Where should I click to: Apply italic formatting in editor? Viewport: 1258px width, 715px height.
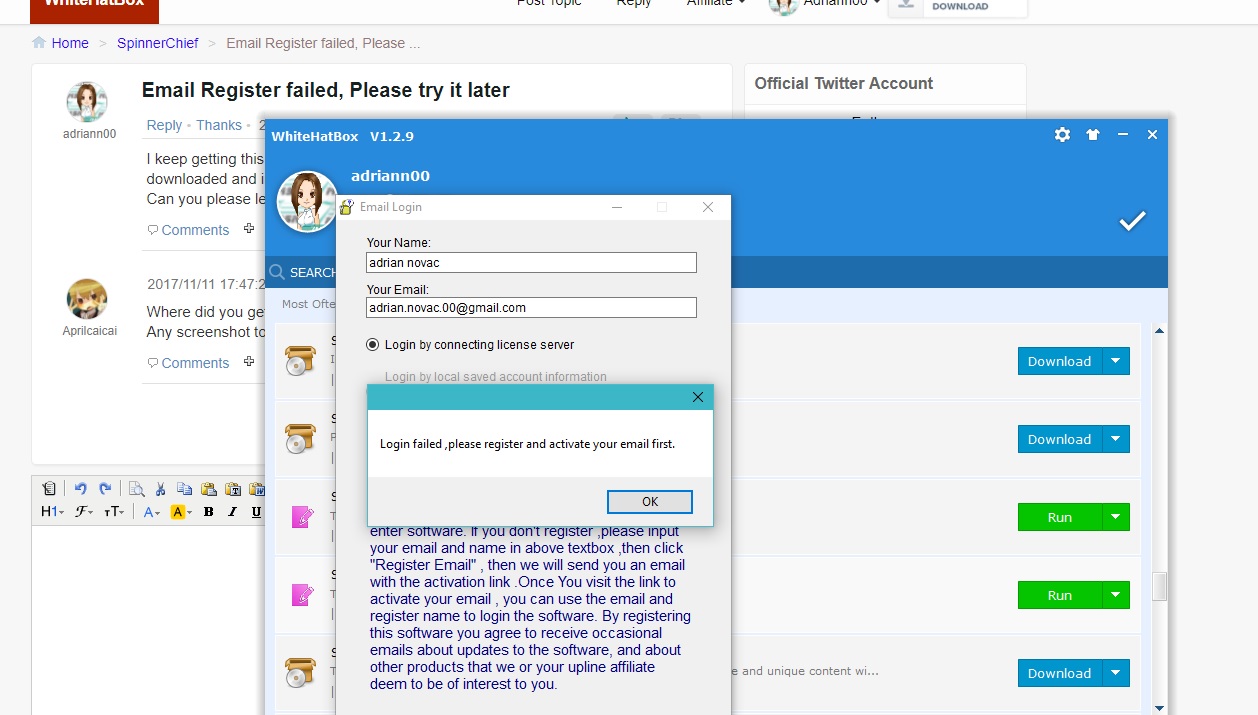[232, 512]
